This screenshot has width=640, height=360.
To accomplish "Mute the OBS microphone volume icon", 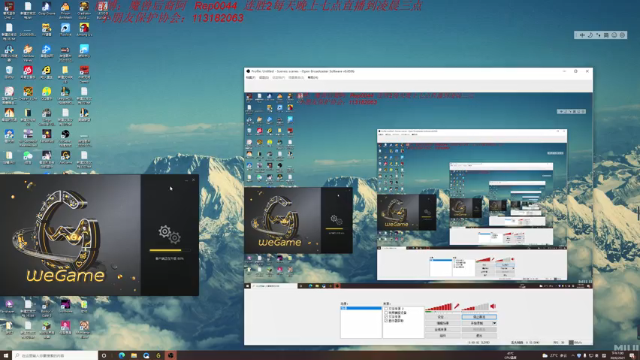I will (457, 306).
